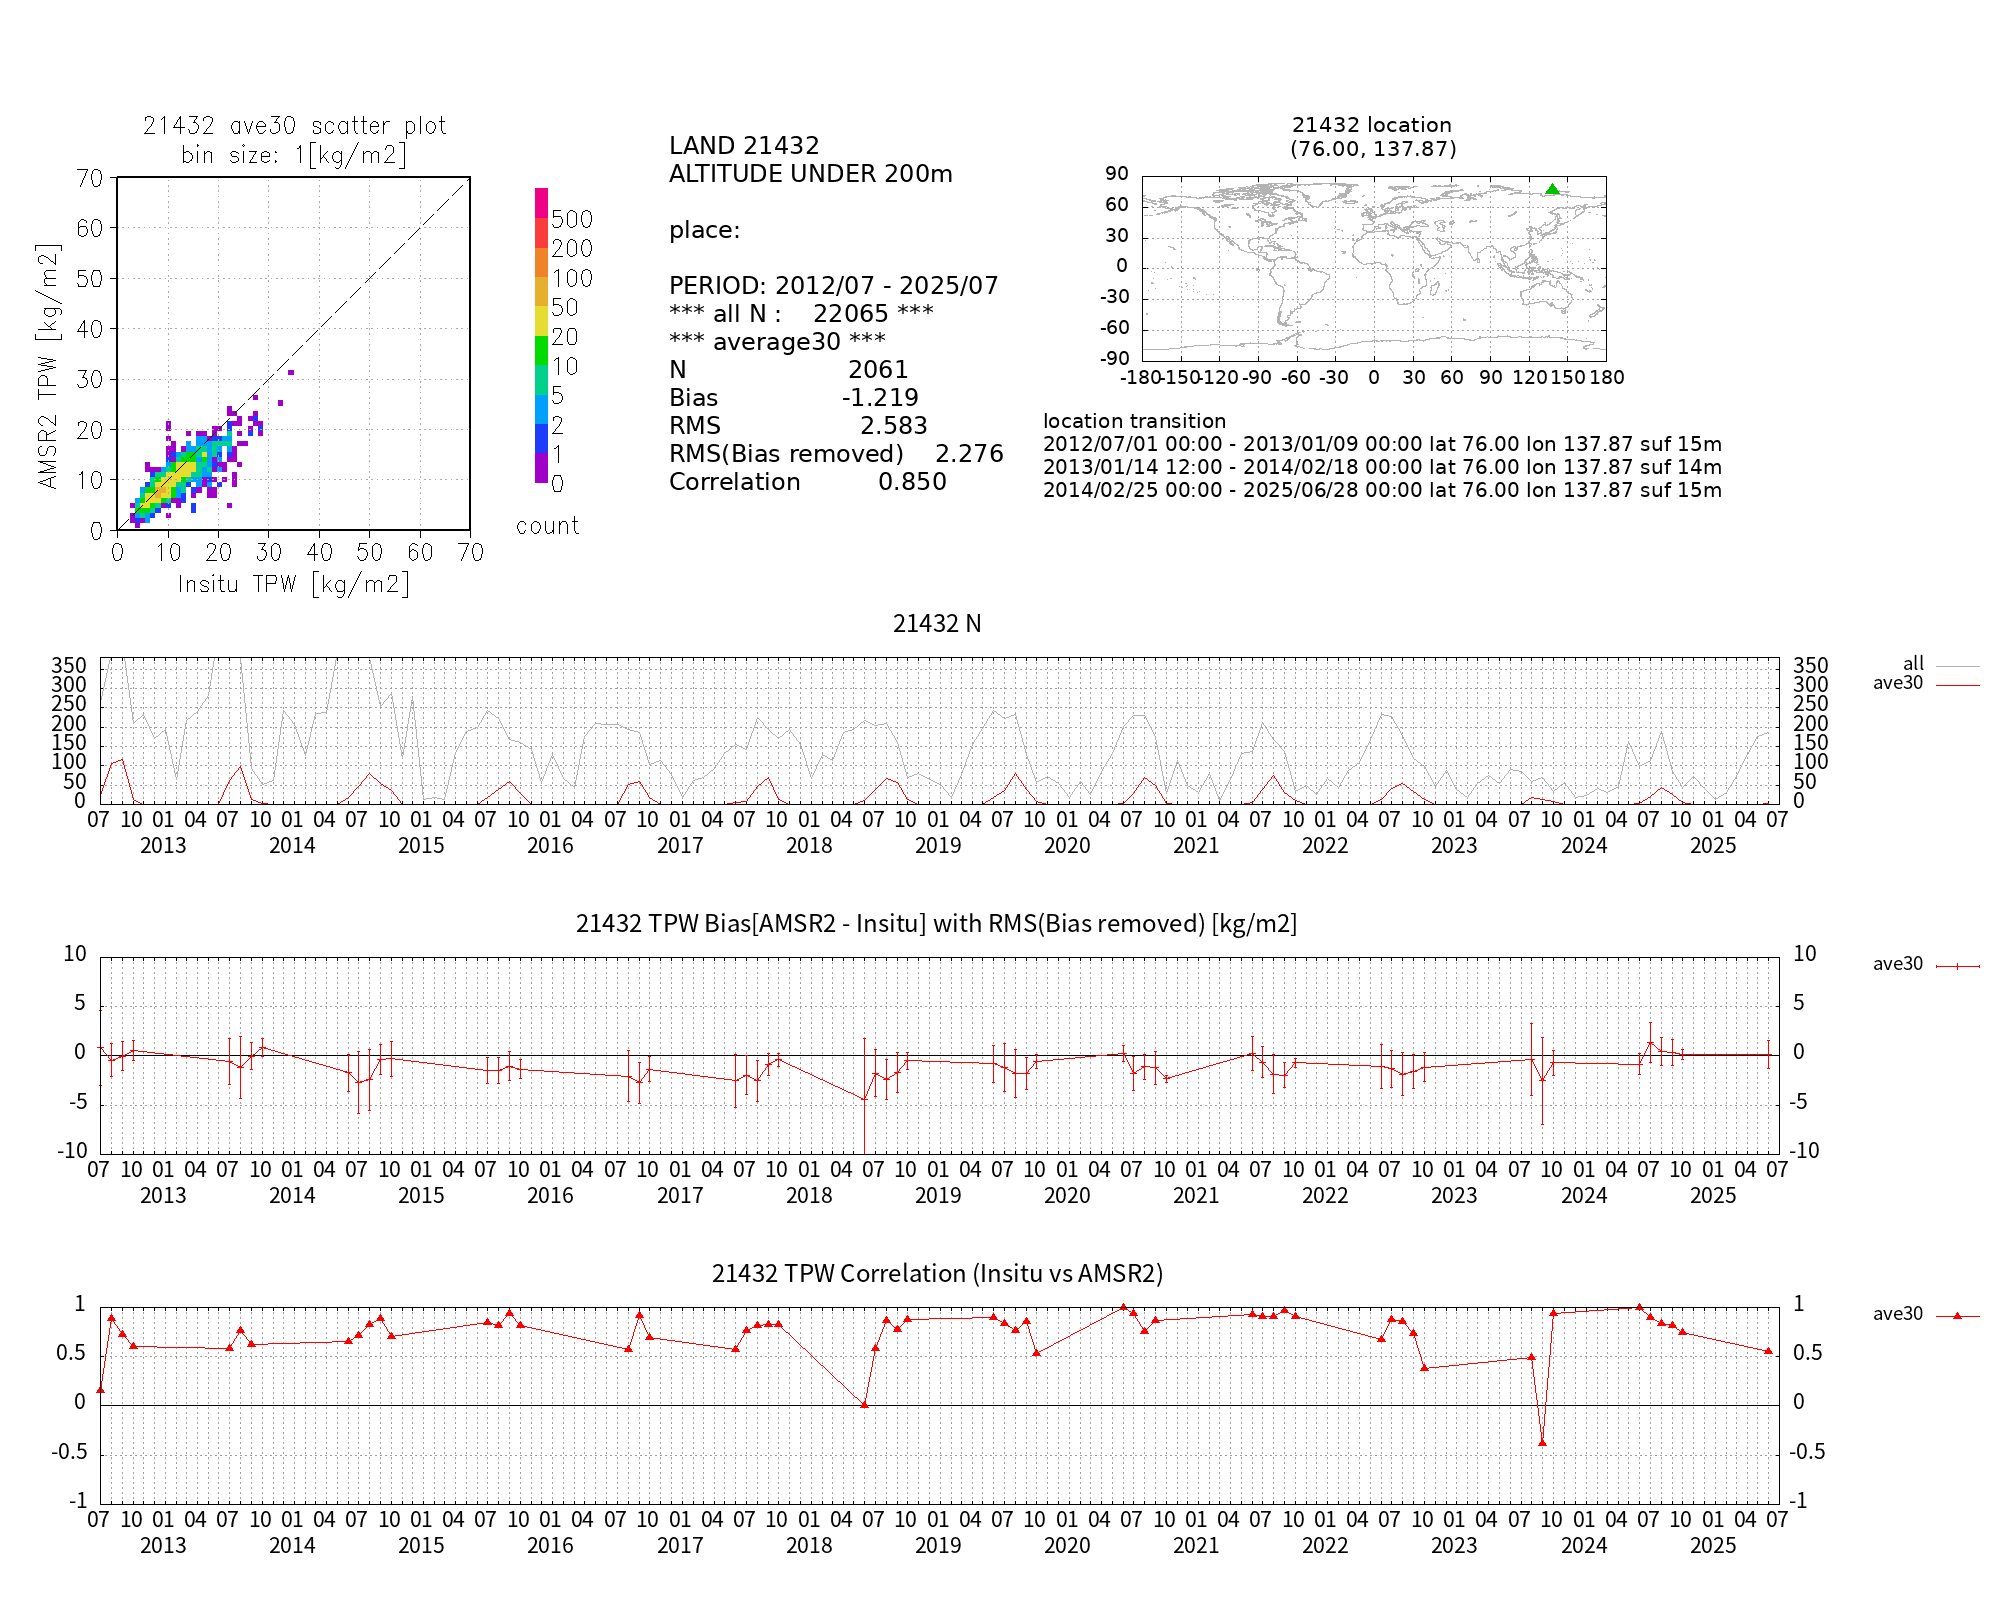Click the TPW Correlation chart title

coord(937,1274)
